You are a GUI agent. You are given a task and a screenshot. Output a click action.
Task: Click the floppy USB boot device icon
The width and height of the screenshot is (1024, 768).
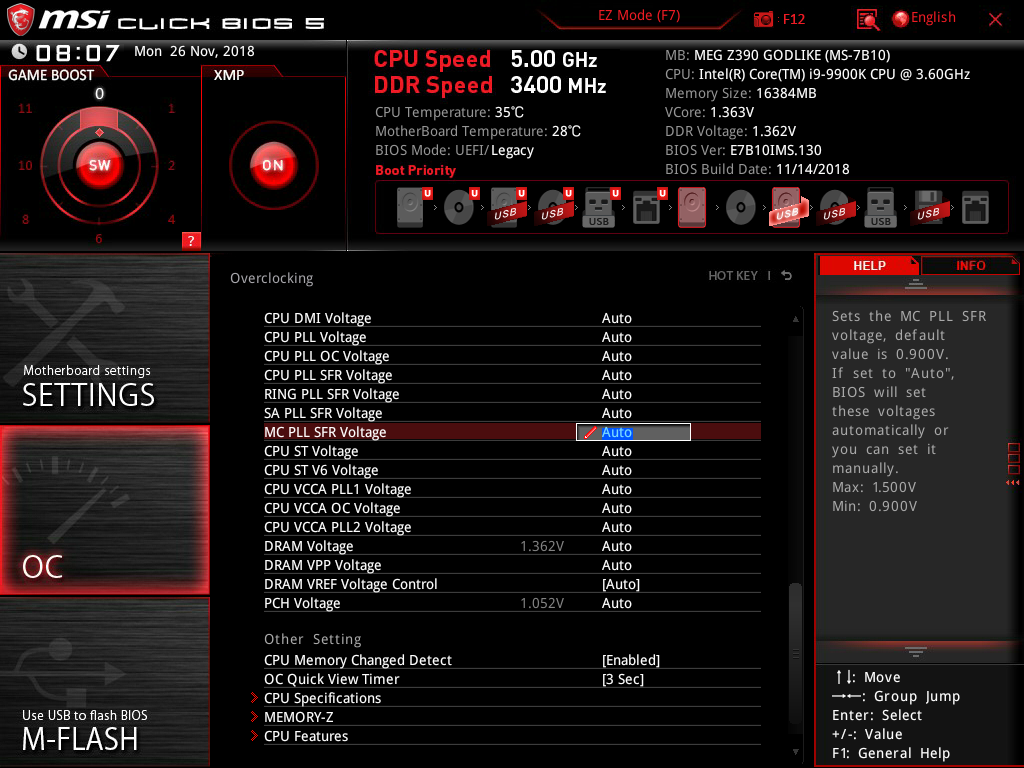pos(927,208)
